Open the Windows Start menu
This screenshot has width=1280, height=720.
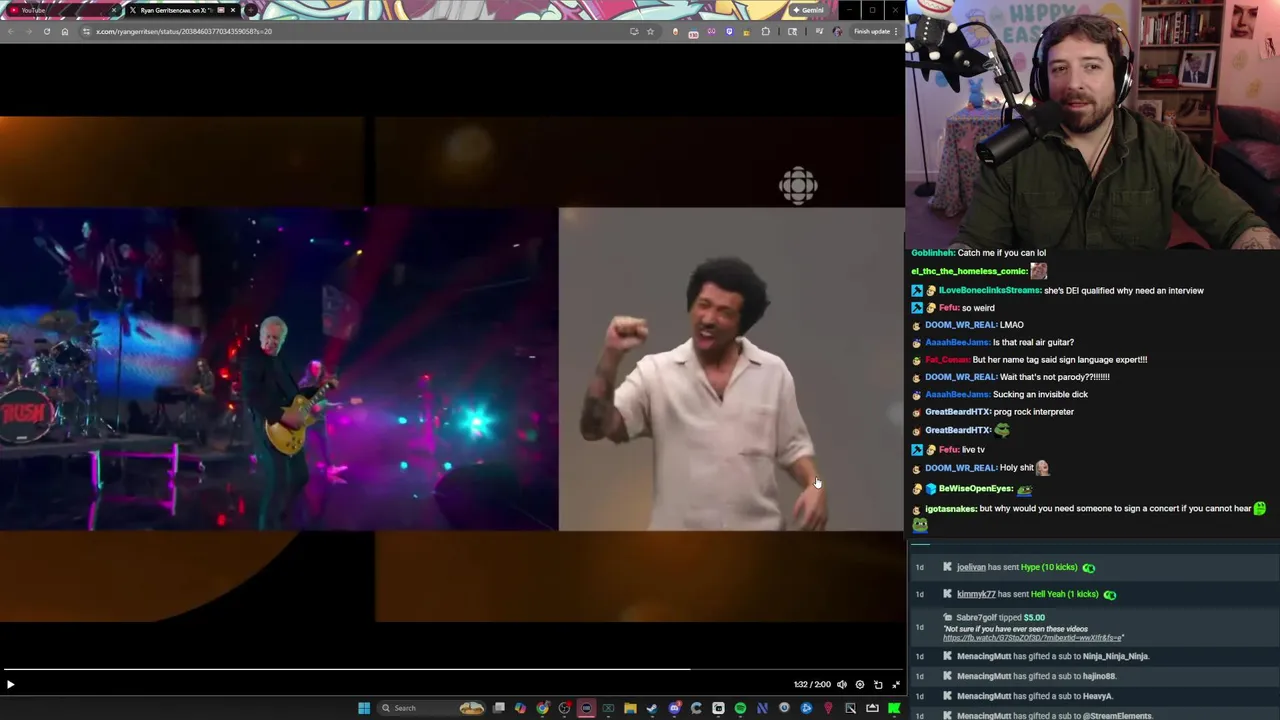pyautogui.click(x=364, y=708)
